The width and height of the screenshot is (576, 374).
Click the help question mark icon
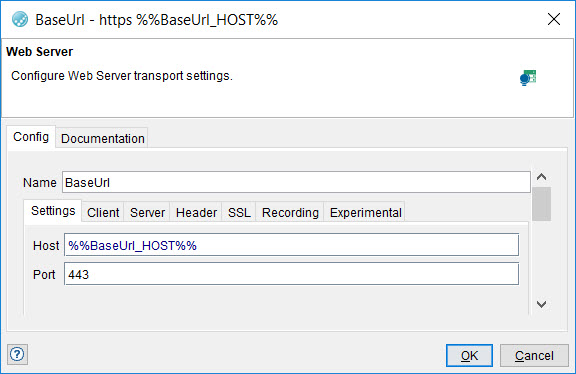(x=17, y=355)
